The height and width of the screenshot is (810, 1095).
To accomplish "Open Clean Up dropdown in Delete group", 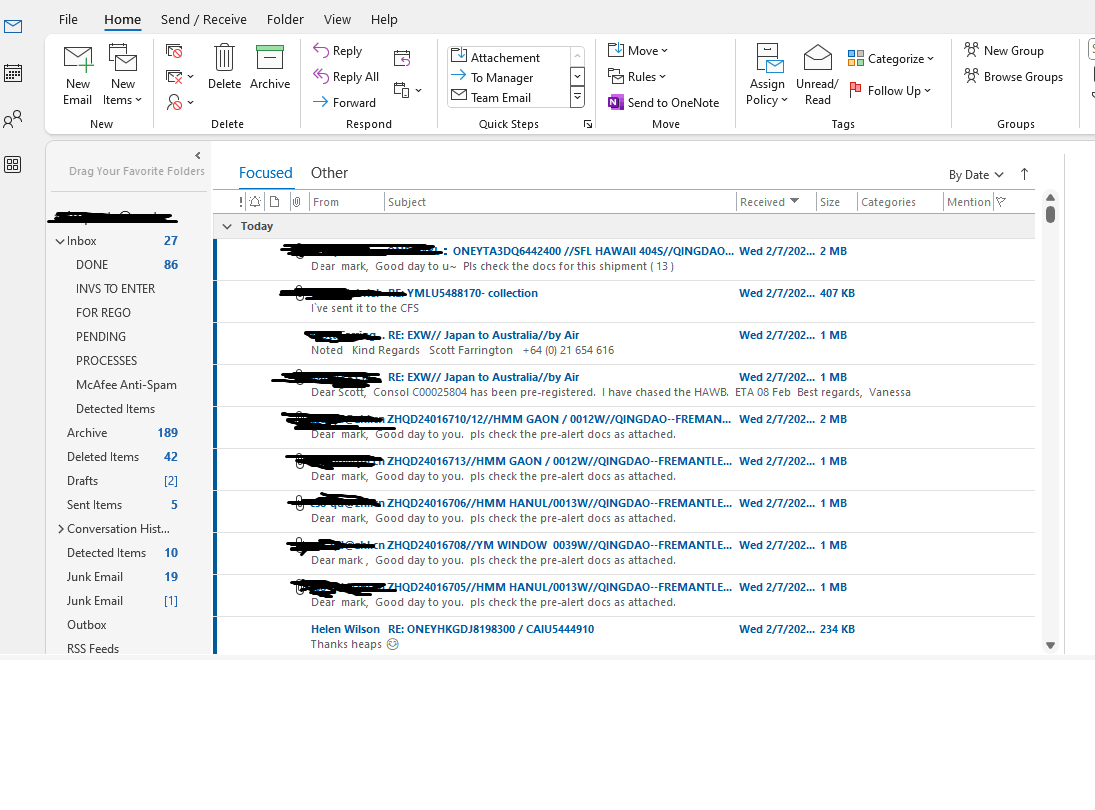I will coord(179,77).
